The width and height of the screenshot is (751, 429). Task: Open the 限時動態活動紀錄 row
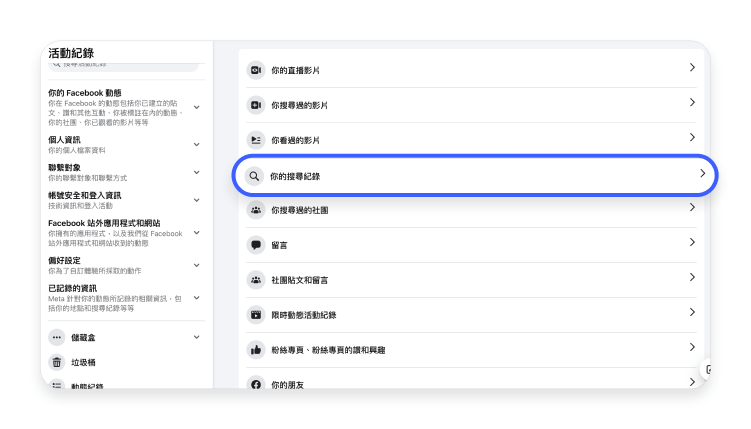[472, 314]
